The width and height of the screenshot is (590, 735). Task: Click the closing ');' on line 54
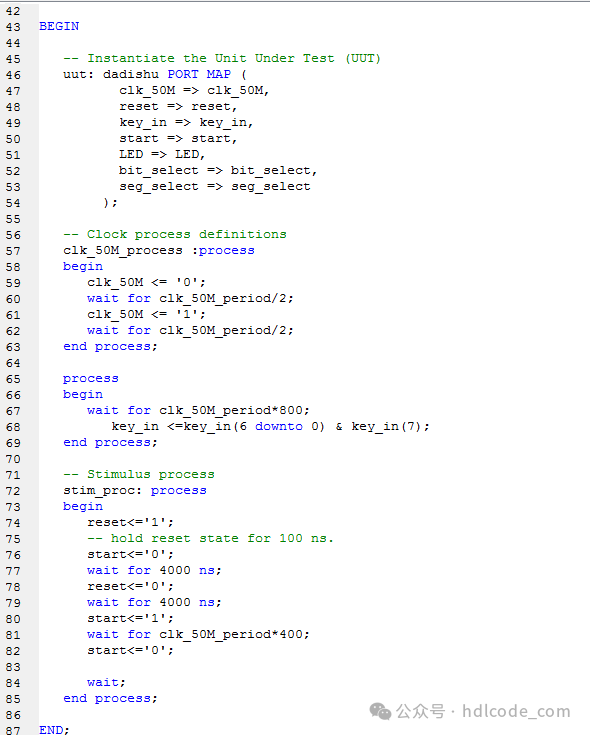(x=111, y=202)
